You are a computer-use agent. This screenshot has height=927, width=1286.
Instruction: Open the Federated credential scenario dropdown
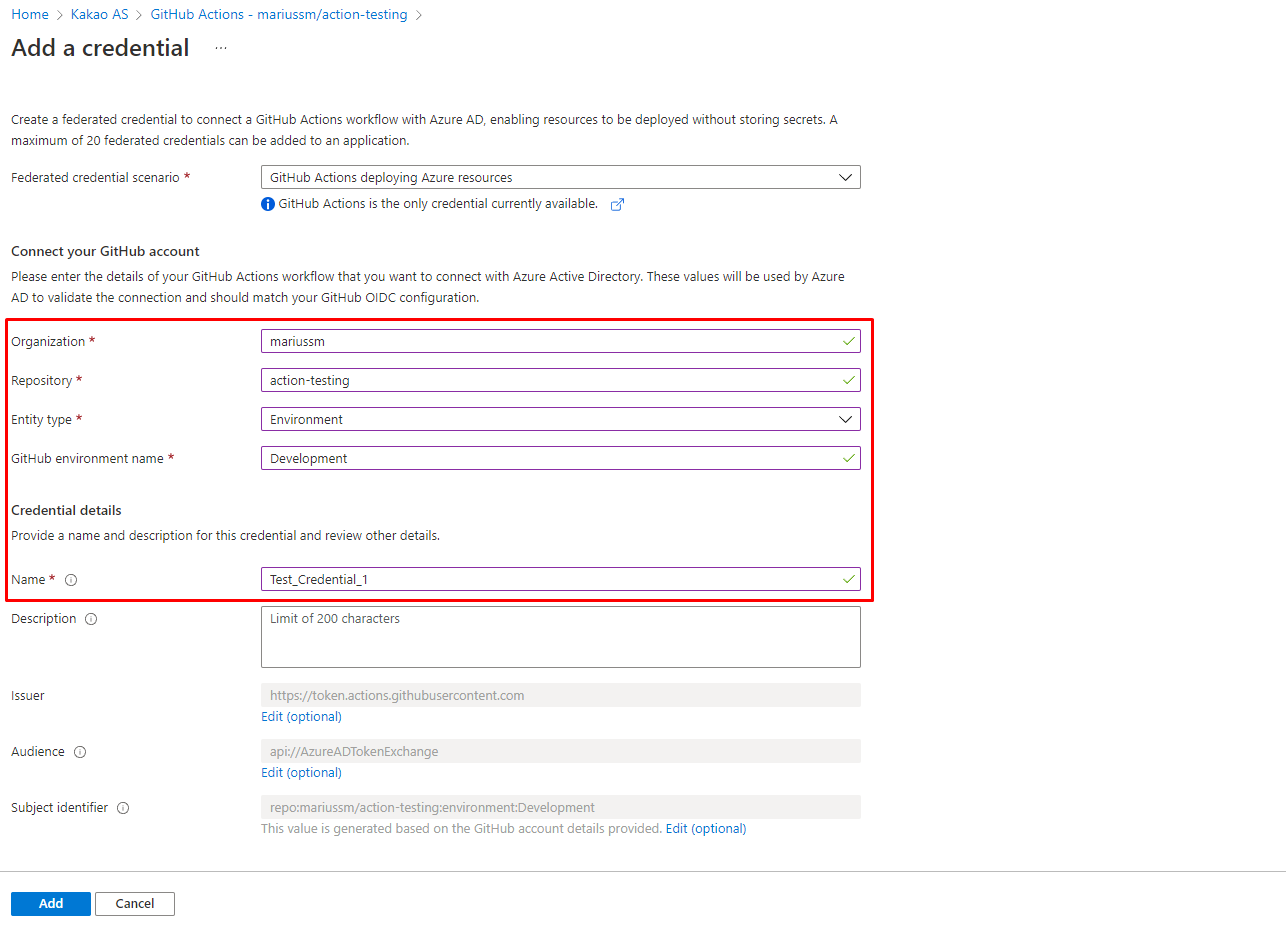[560, 177]
